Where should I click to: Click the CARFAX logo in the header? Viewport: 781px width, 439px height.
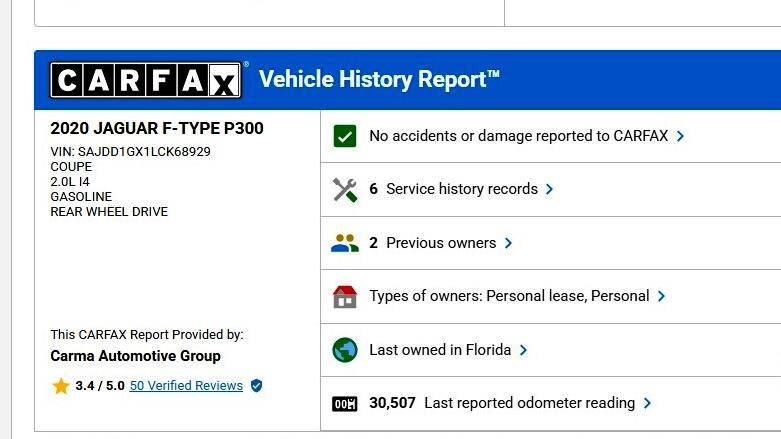point(146,80)
